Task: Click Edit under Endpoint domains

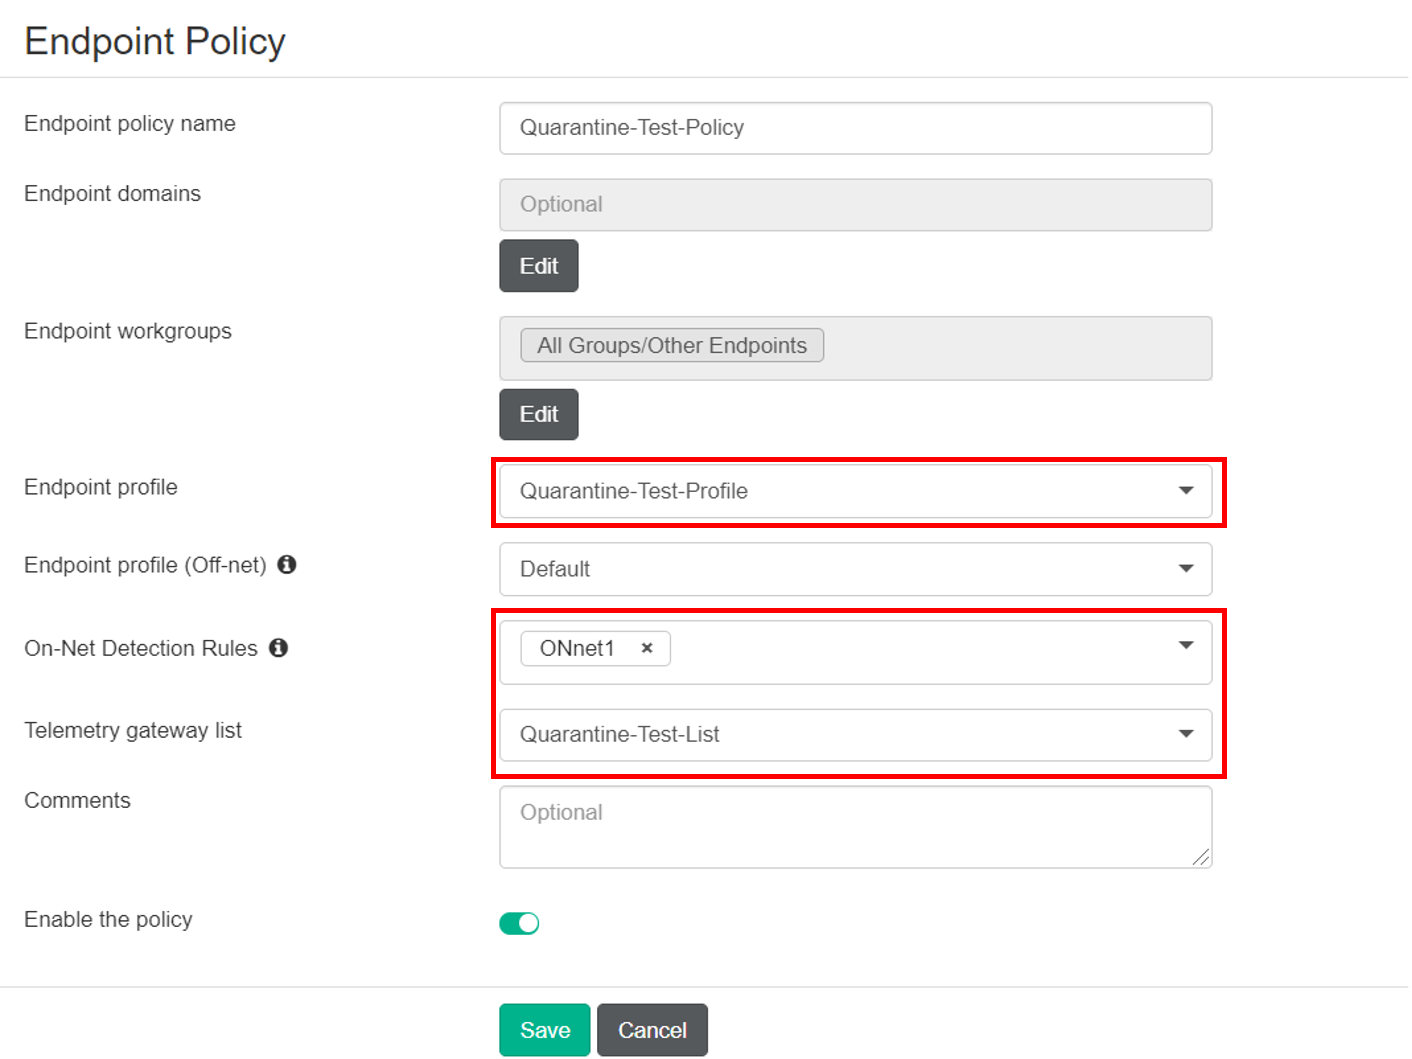Action: (539, 266)
